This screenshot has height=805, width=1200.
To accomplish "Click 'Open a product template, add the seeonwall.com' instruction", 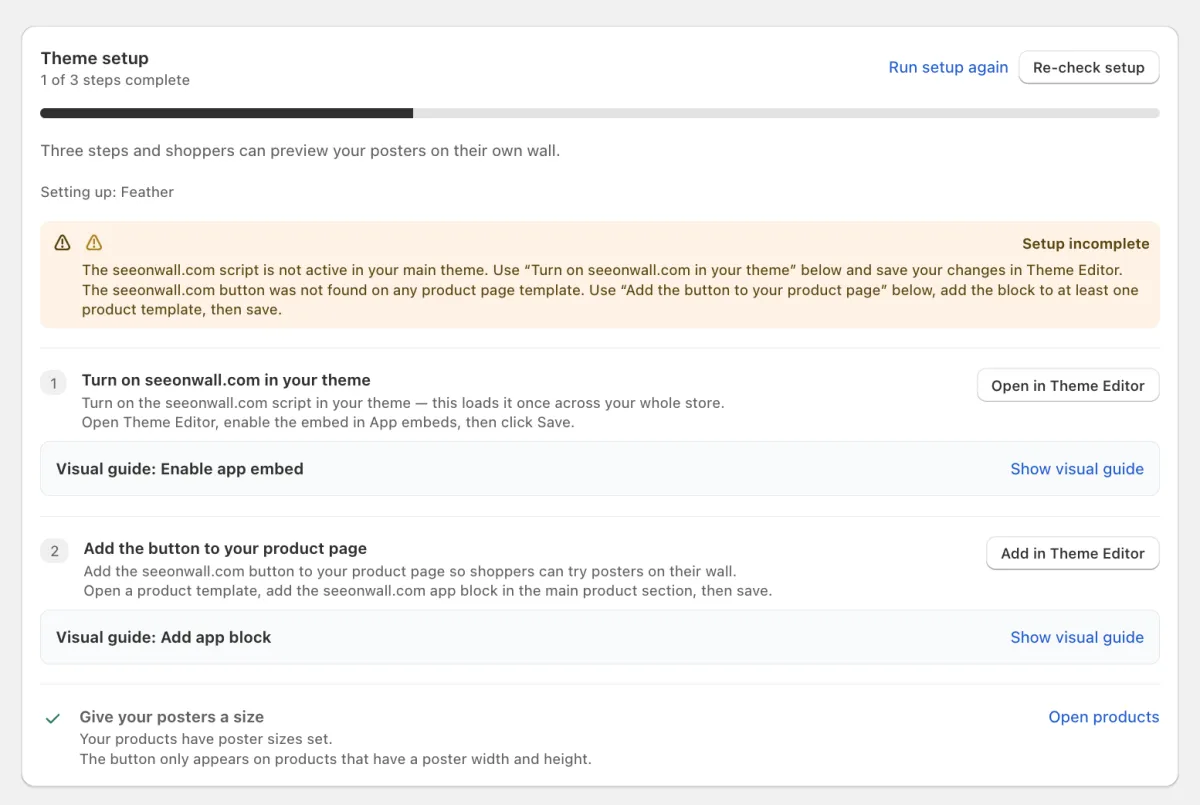I will point(428,590).
